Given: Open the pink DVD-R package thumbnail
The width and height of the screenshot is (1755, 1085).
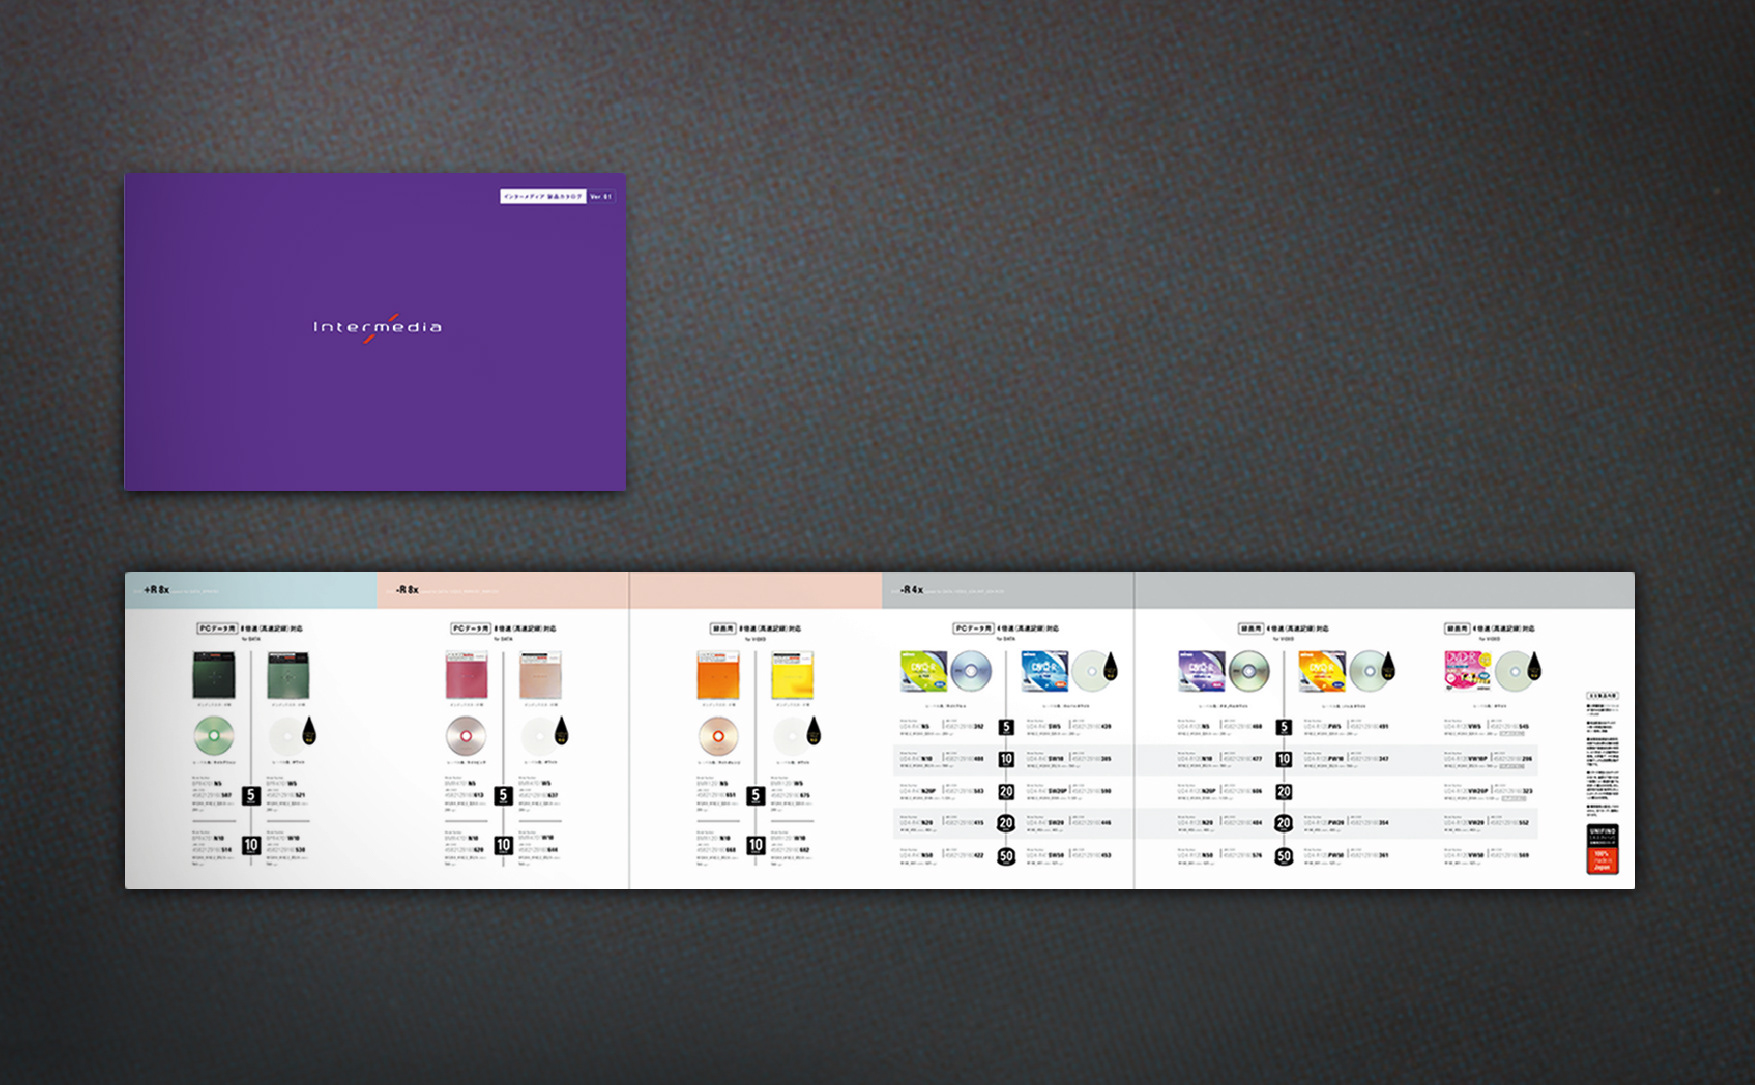Looking at the screenshot, I should [1468, 671].
